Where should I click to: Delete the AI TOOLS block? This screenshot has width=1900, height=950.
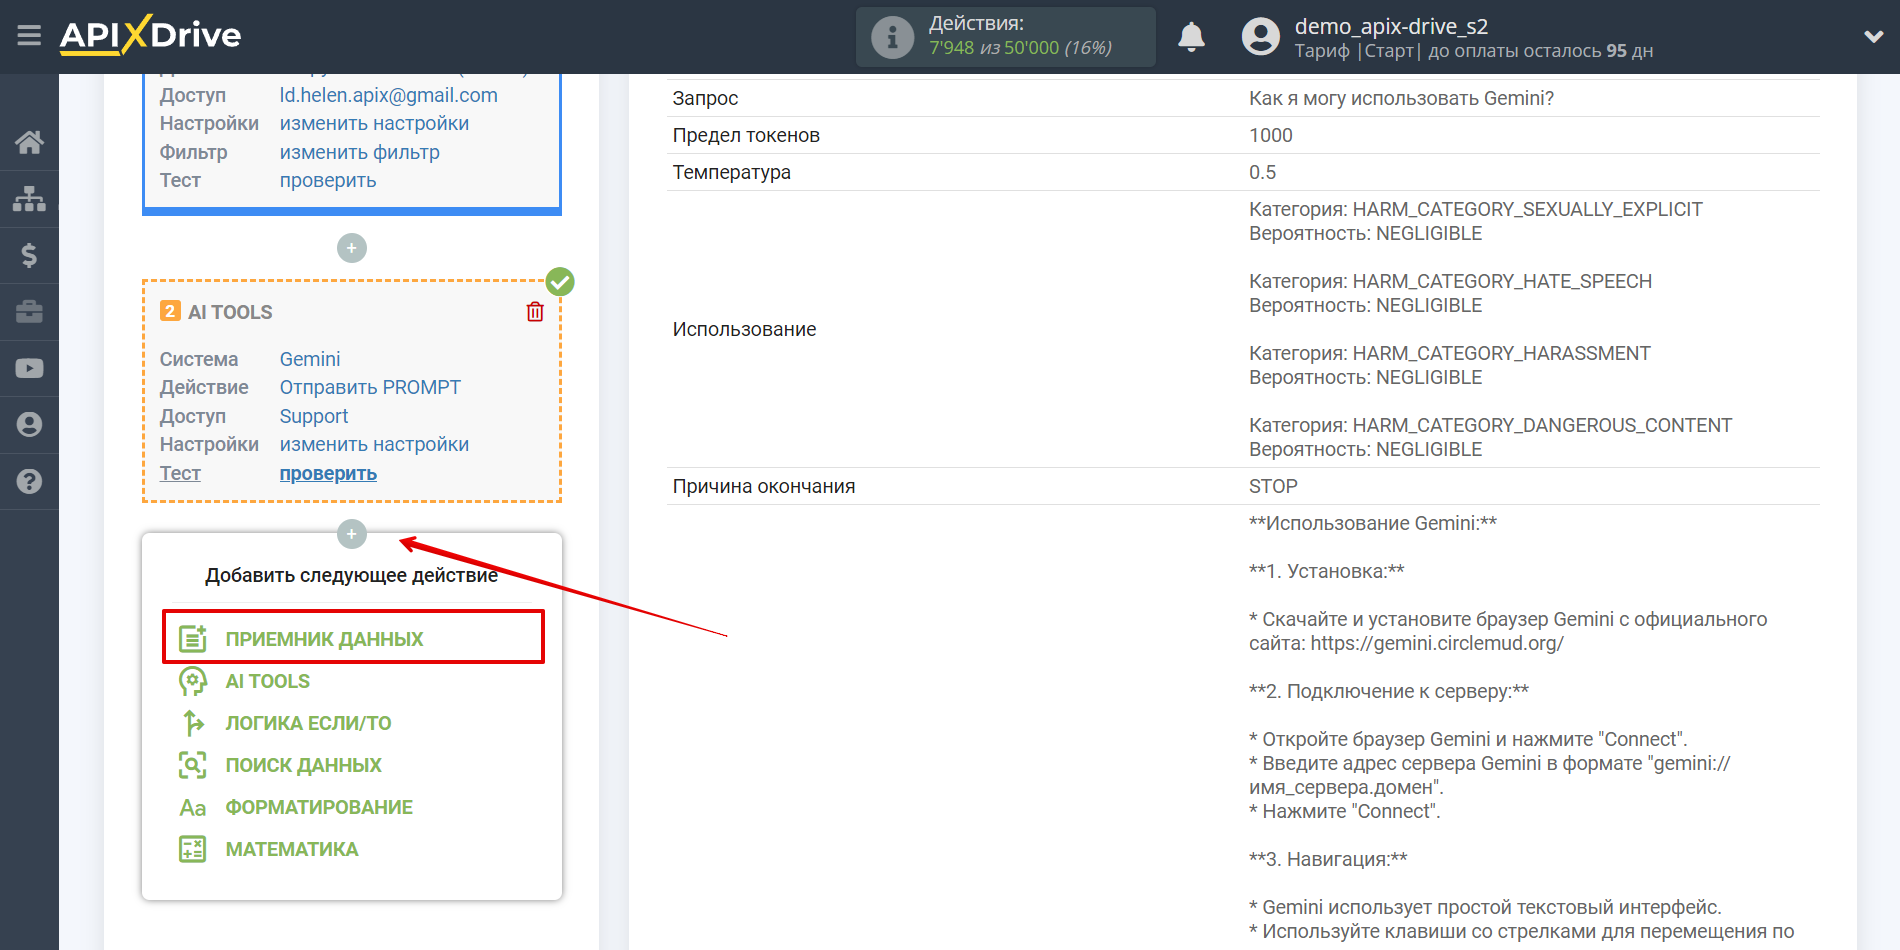tap(535, 312)
